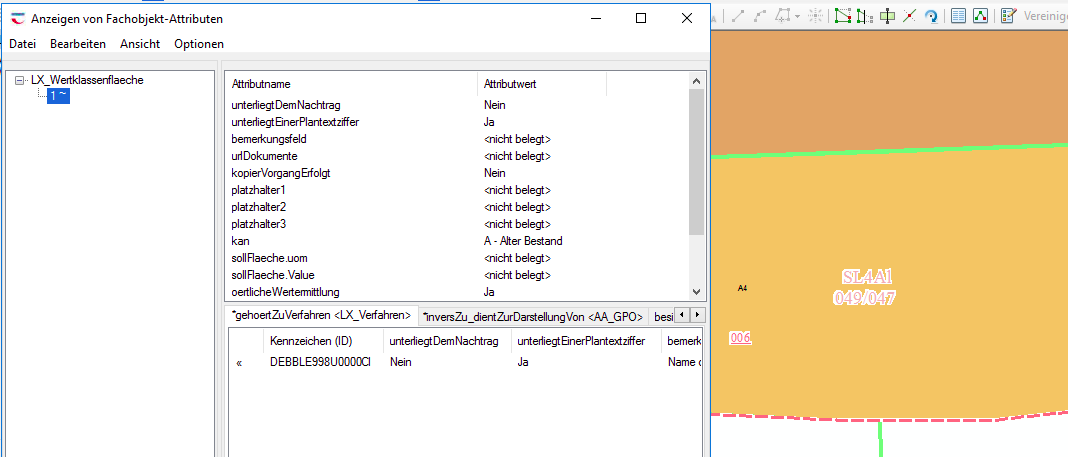
Task: Open the Optionen menu
Action: pyautogui.click(x=199, y=44)
